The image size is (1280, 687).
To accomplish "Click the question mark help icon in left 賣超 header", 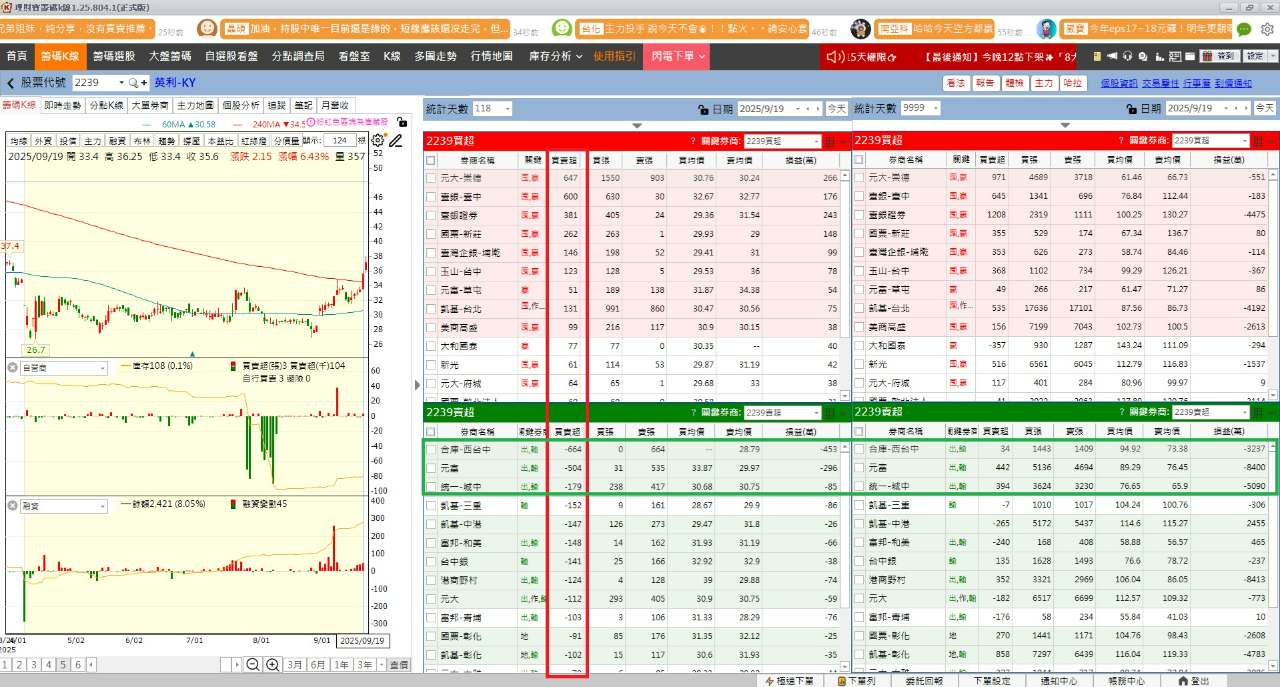I will coord(692,412).
